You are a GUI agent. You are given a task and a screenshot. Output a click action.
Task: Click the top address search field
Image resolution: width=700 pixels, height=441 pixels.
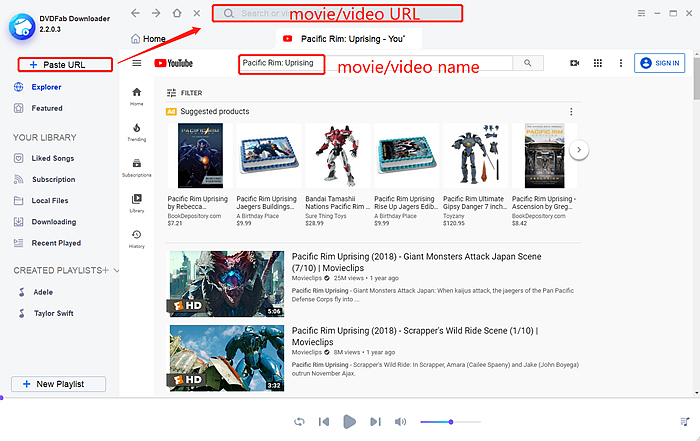click(x=338, y=13)
